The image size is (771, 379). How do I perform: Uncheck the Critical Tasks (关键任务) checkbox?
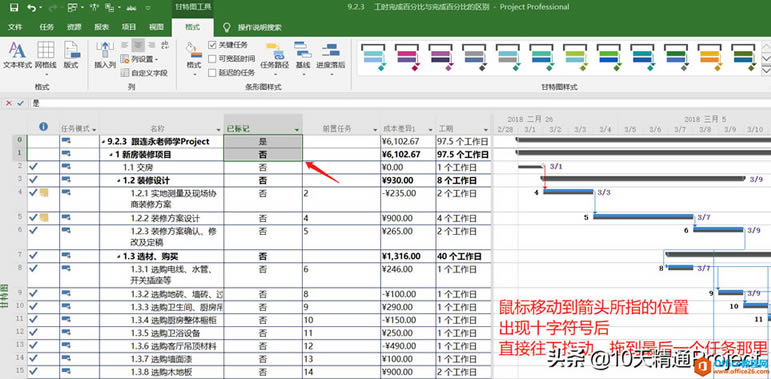click(x=212, y=45)
